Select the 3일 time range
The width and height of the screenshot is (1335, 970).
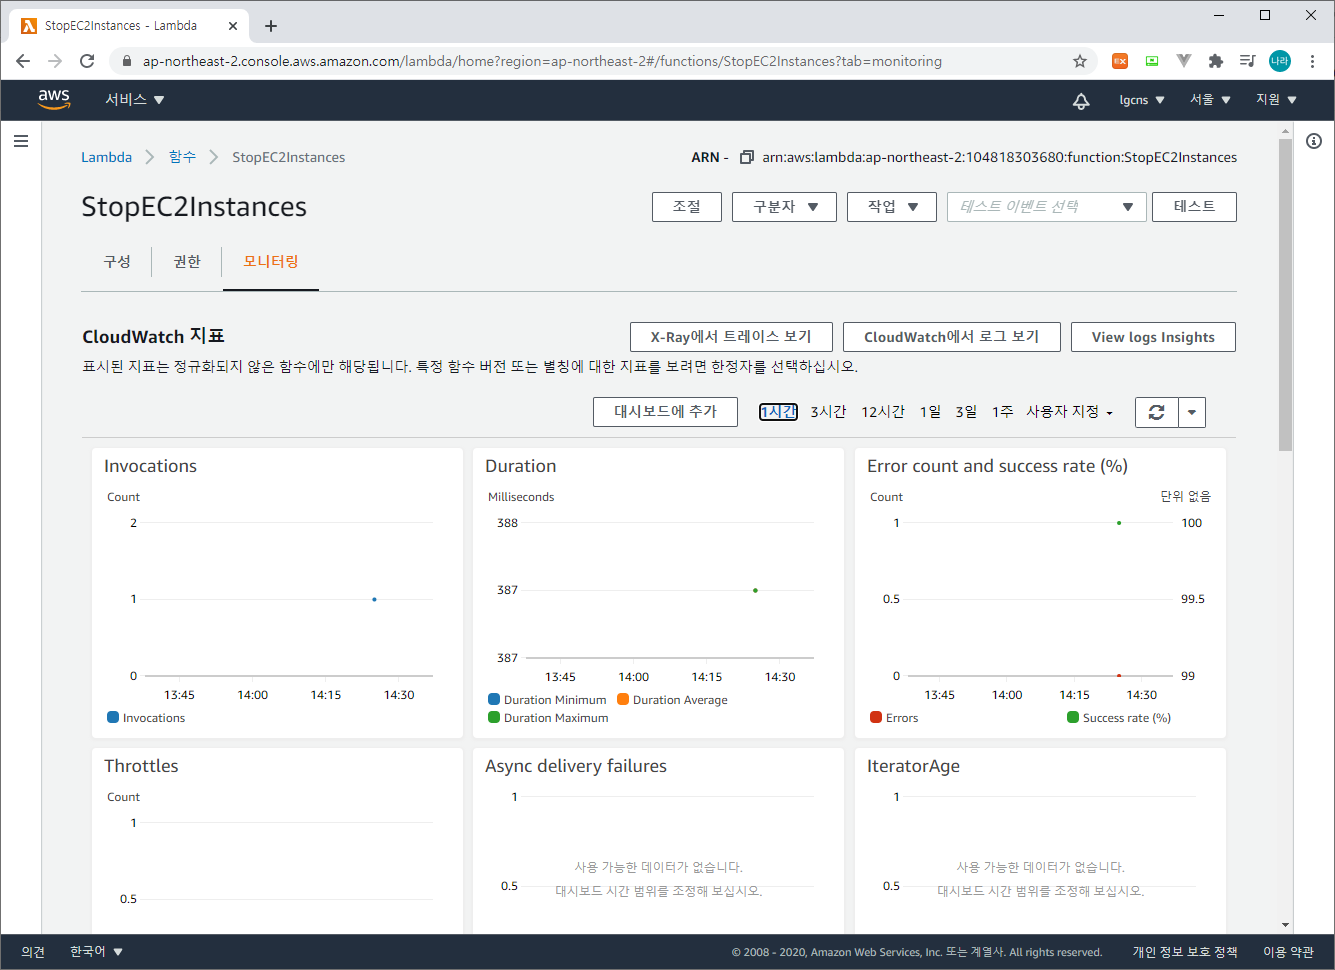coord(966,412)
